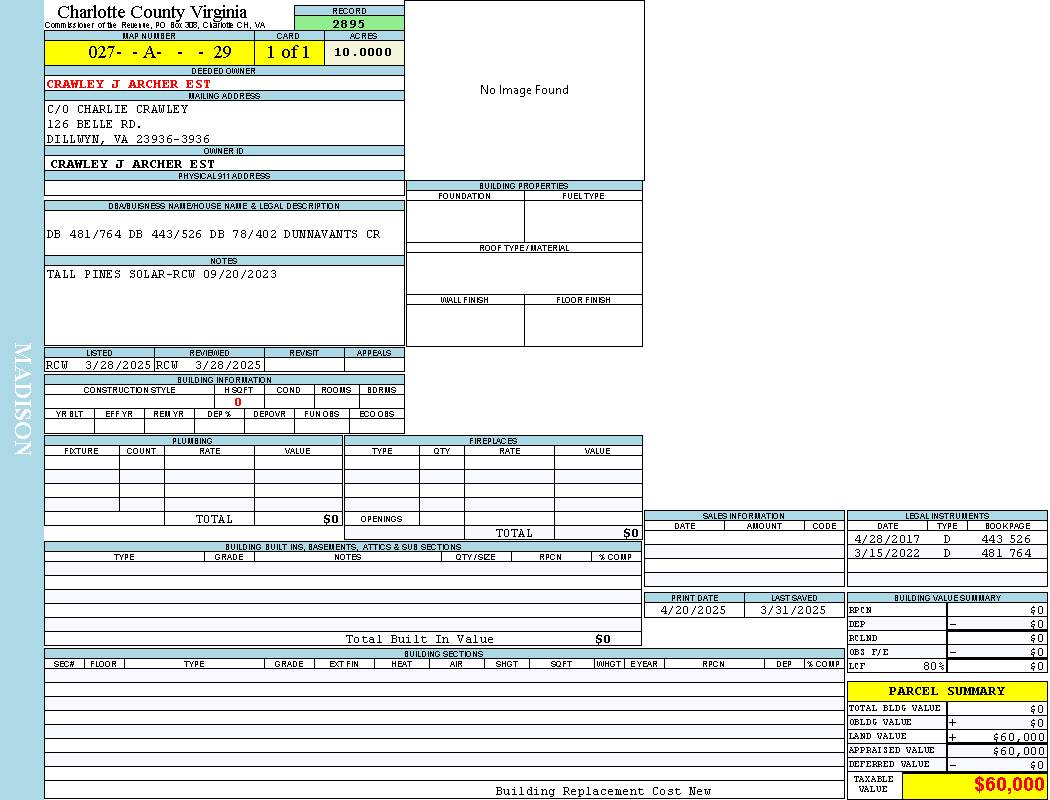Select the 4/28/2017 legal instrument row
Image resolution: width=1050 pixels, height=800 pixels.
tap(946, 539)
